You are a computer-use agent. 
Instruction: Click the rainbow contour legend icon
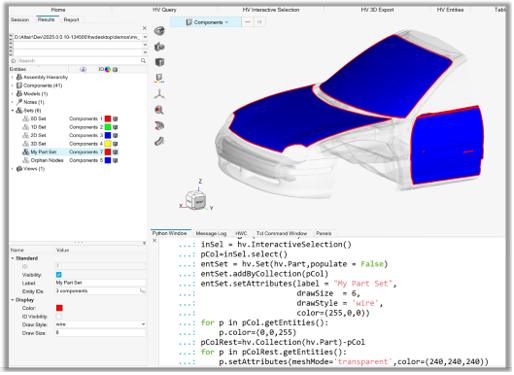tap(159, 78)
